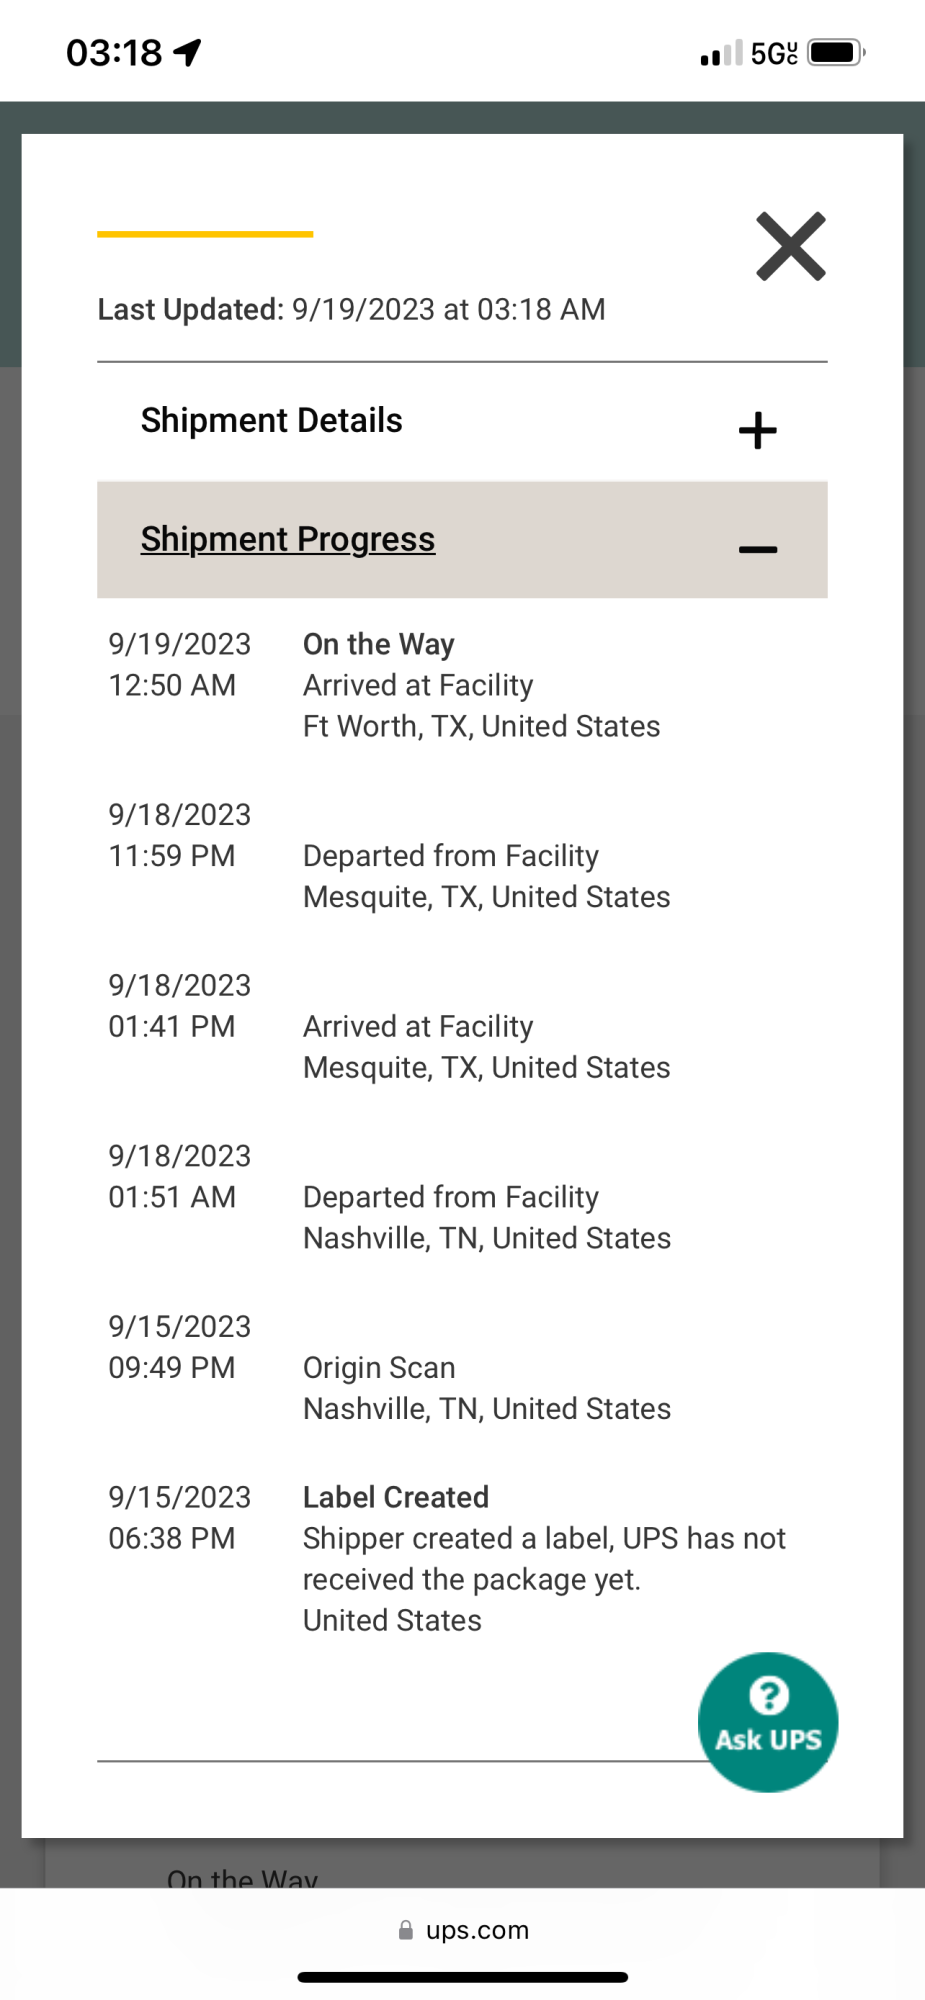Tap the cellular signal bars icon

click(x=721, y=53)
